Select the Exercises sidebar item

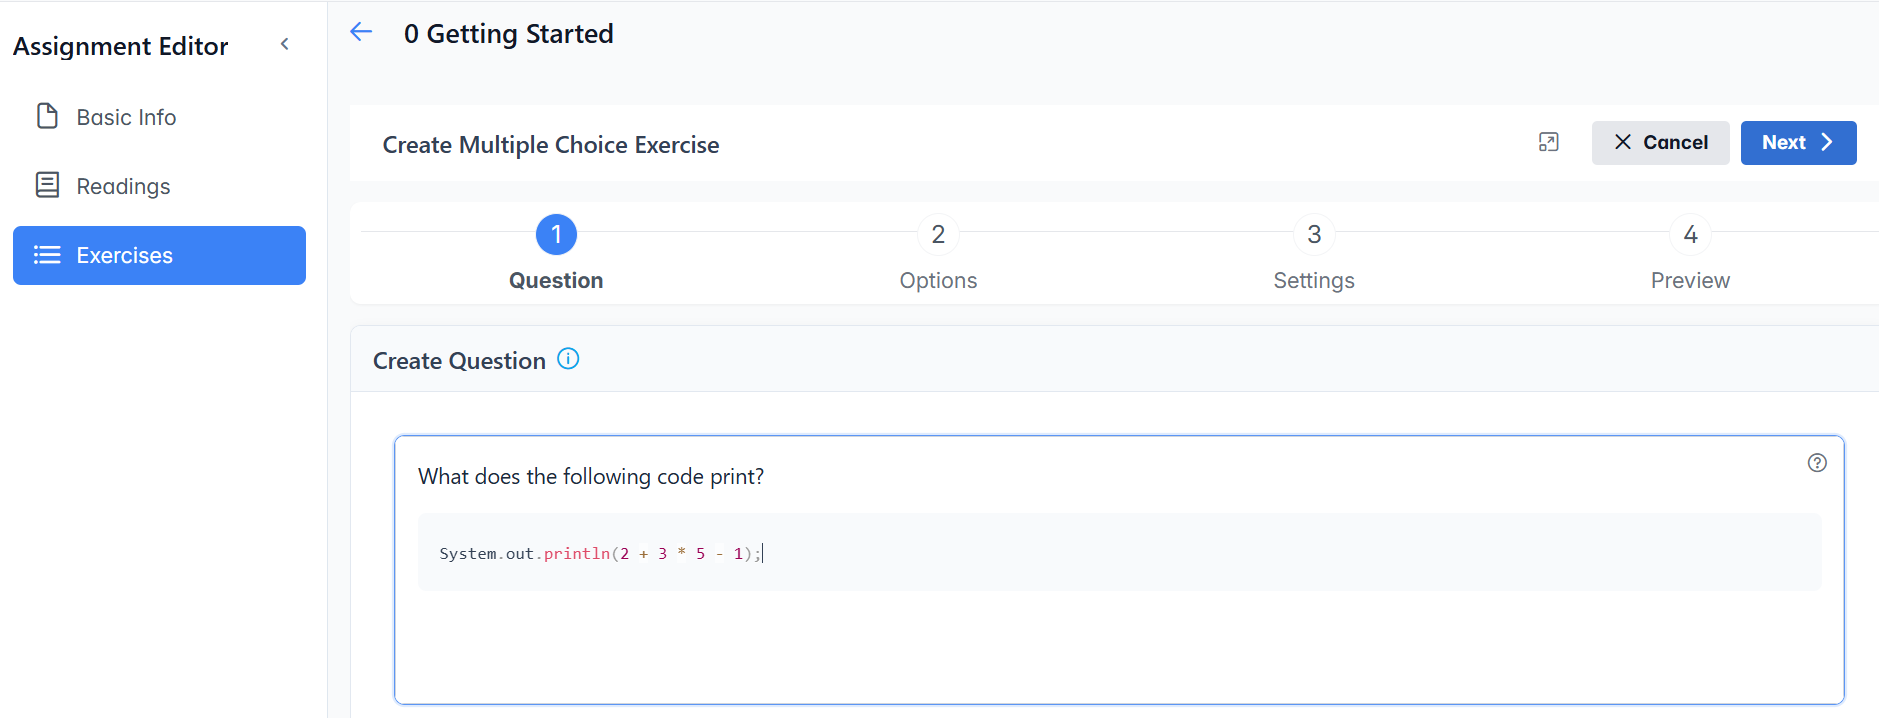(x=159, y=255)
